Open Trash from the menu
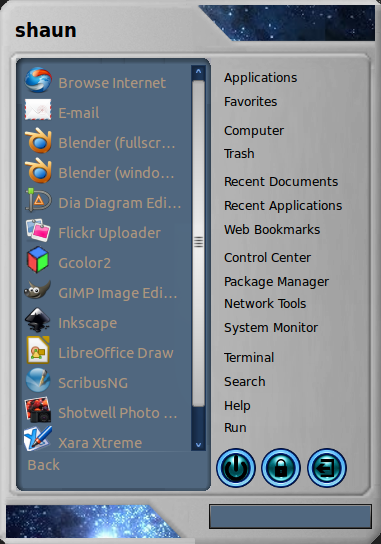This screenshot has width=381, height=544. click(239, 153)
